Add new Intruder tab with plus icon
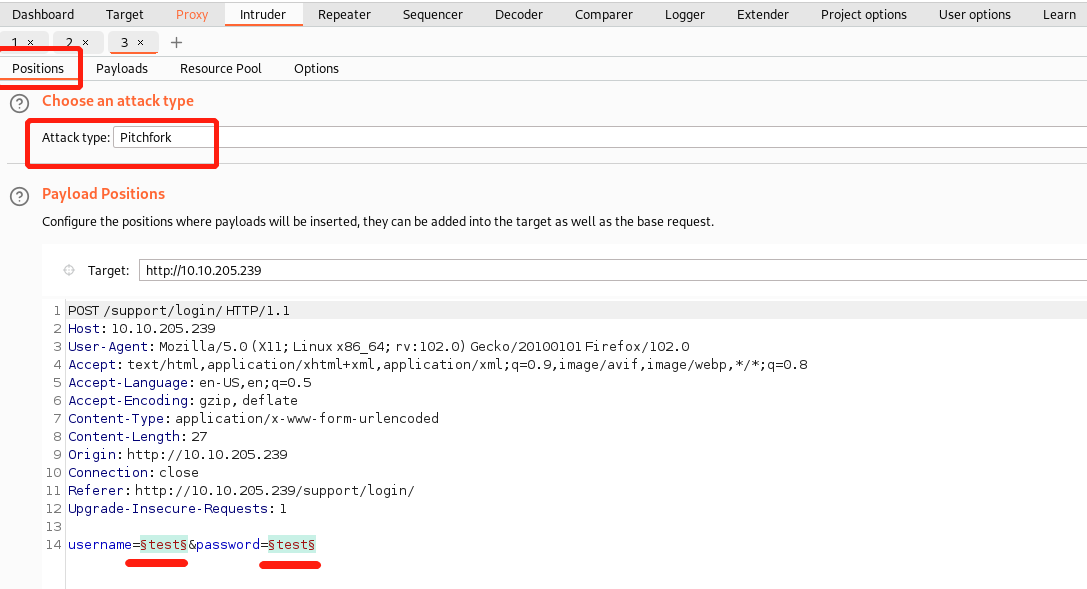The image size is (1087, 589). (x=177, y=42)
